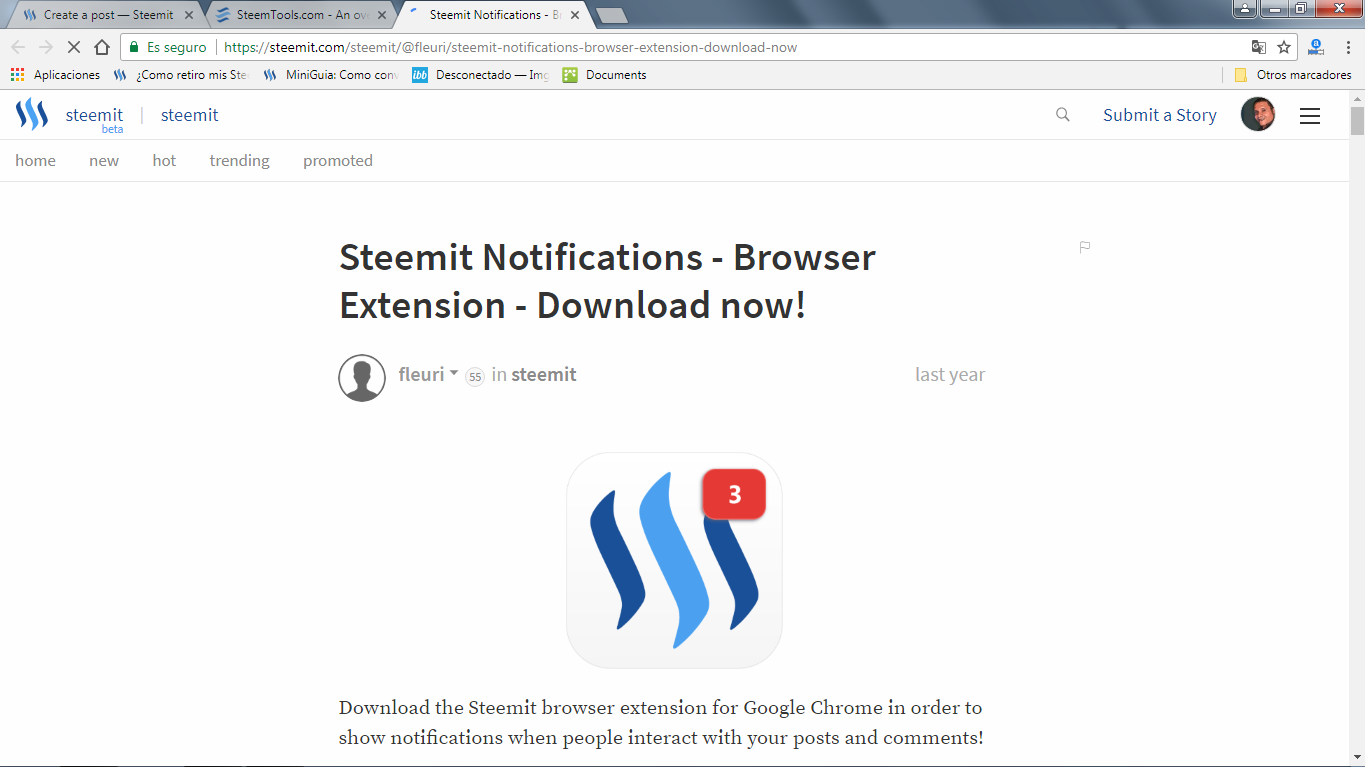Screen dimensions: 1365x767
Task: Click the translate page icon in the address bar
Action: pyautogui.click(x=1259, y=47)
